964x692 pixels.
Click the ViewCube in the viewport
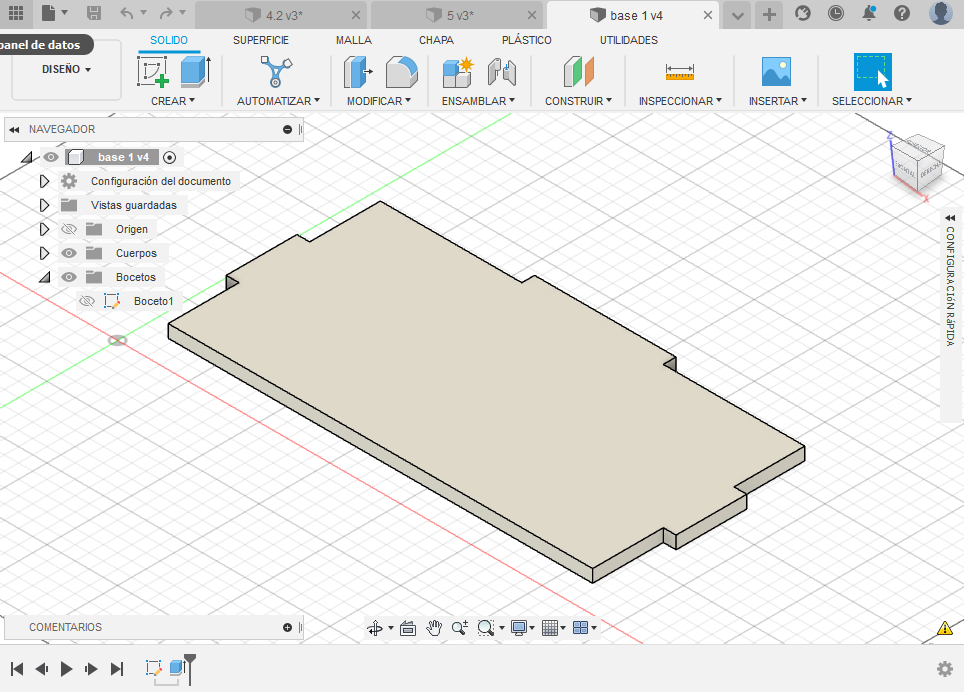[916, 162]
